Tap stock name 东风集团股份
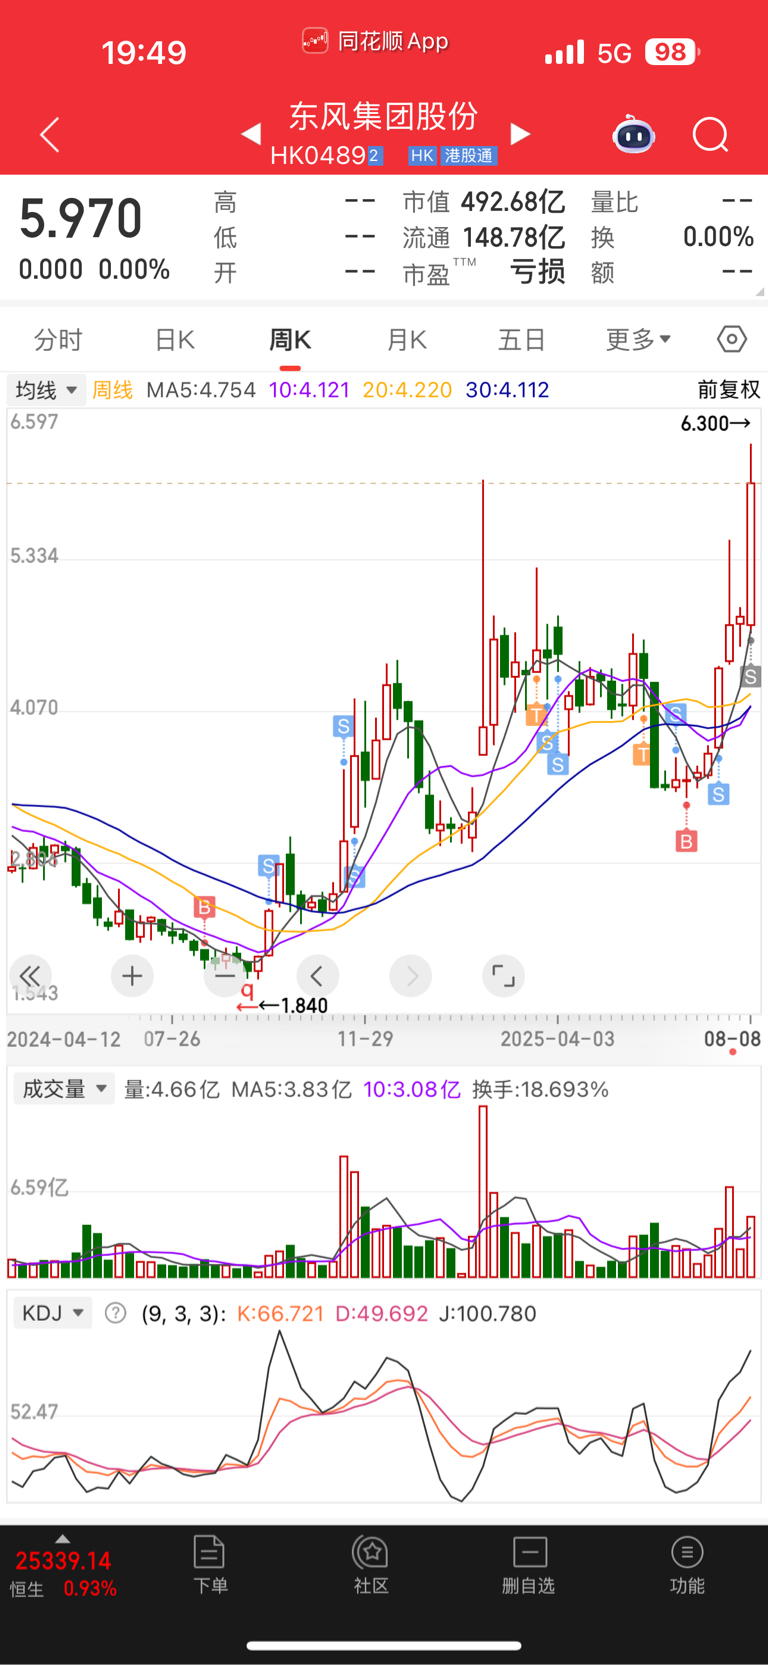This screenshot has width=768, height=1665. pyautogui.click(x=384, y=116)
